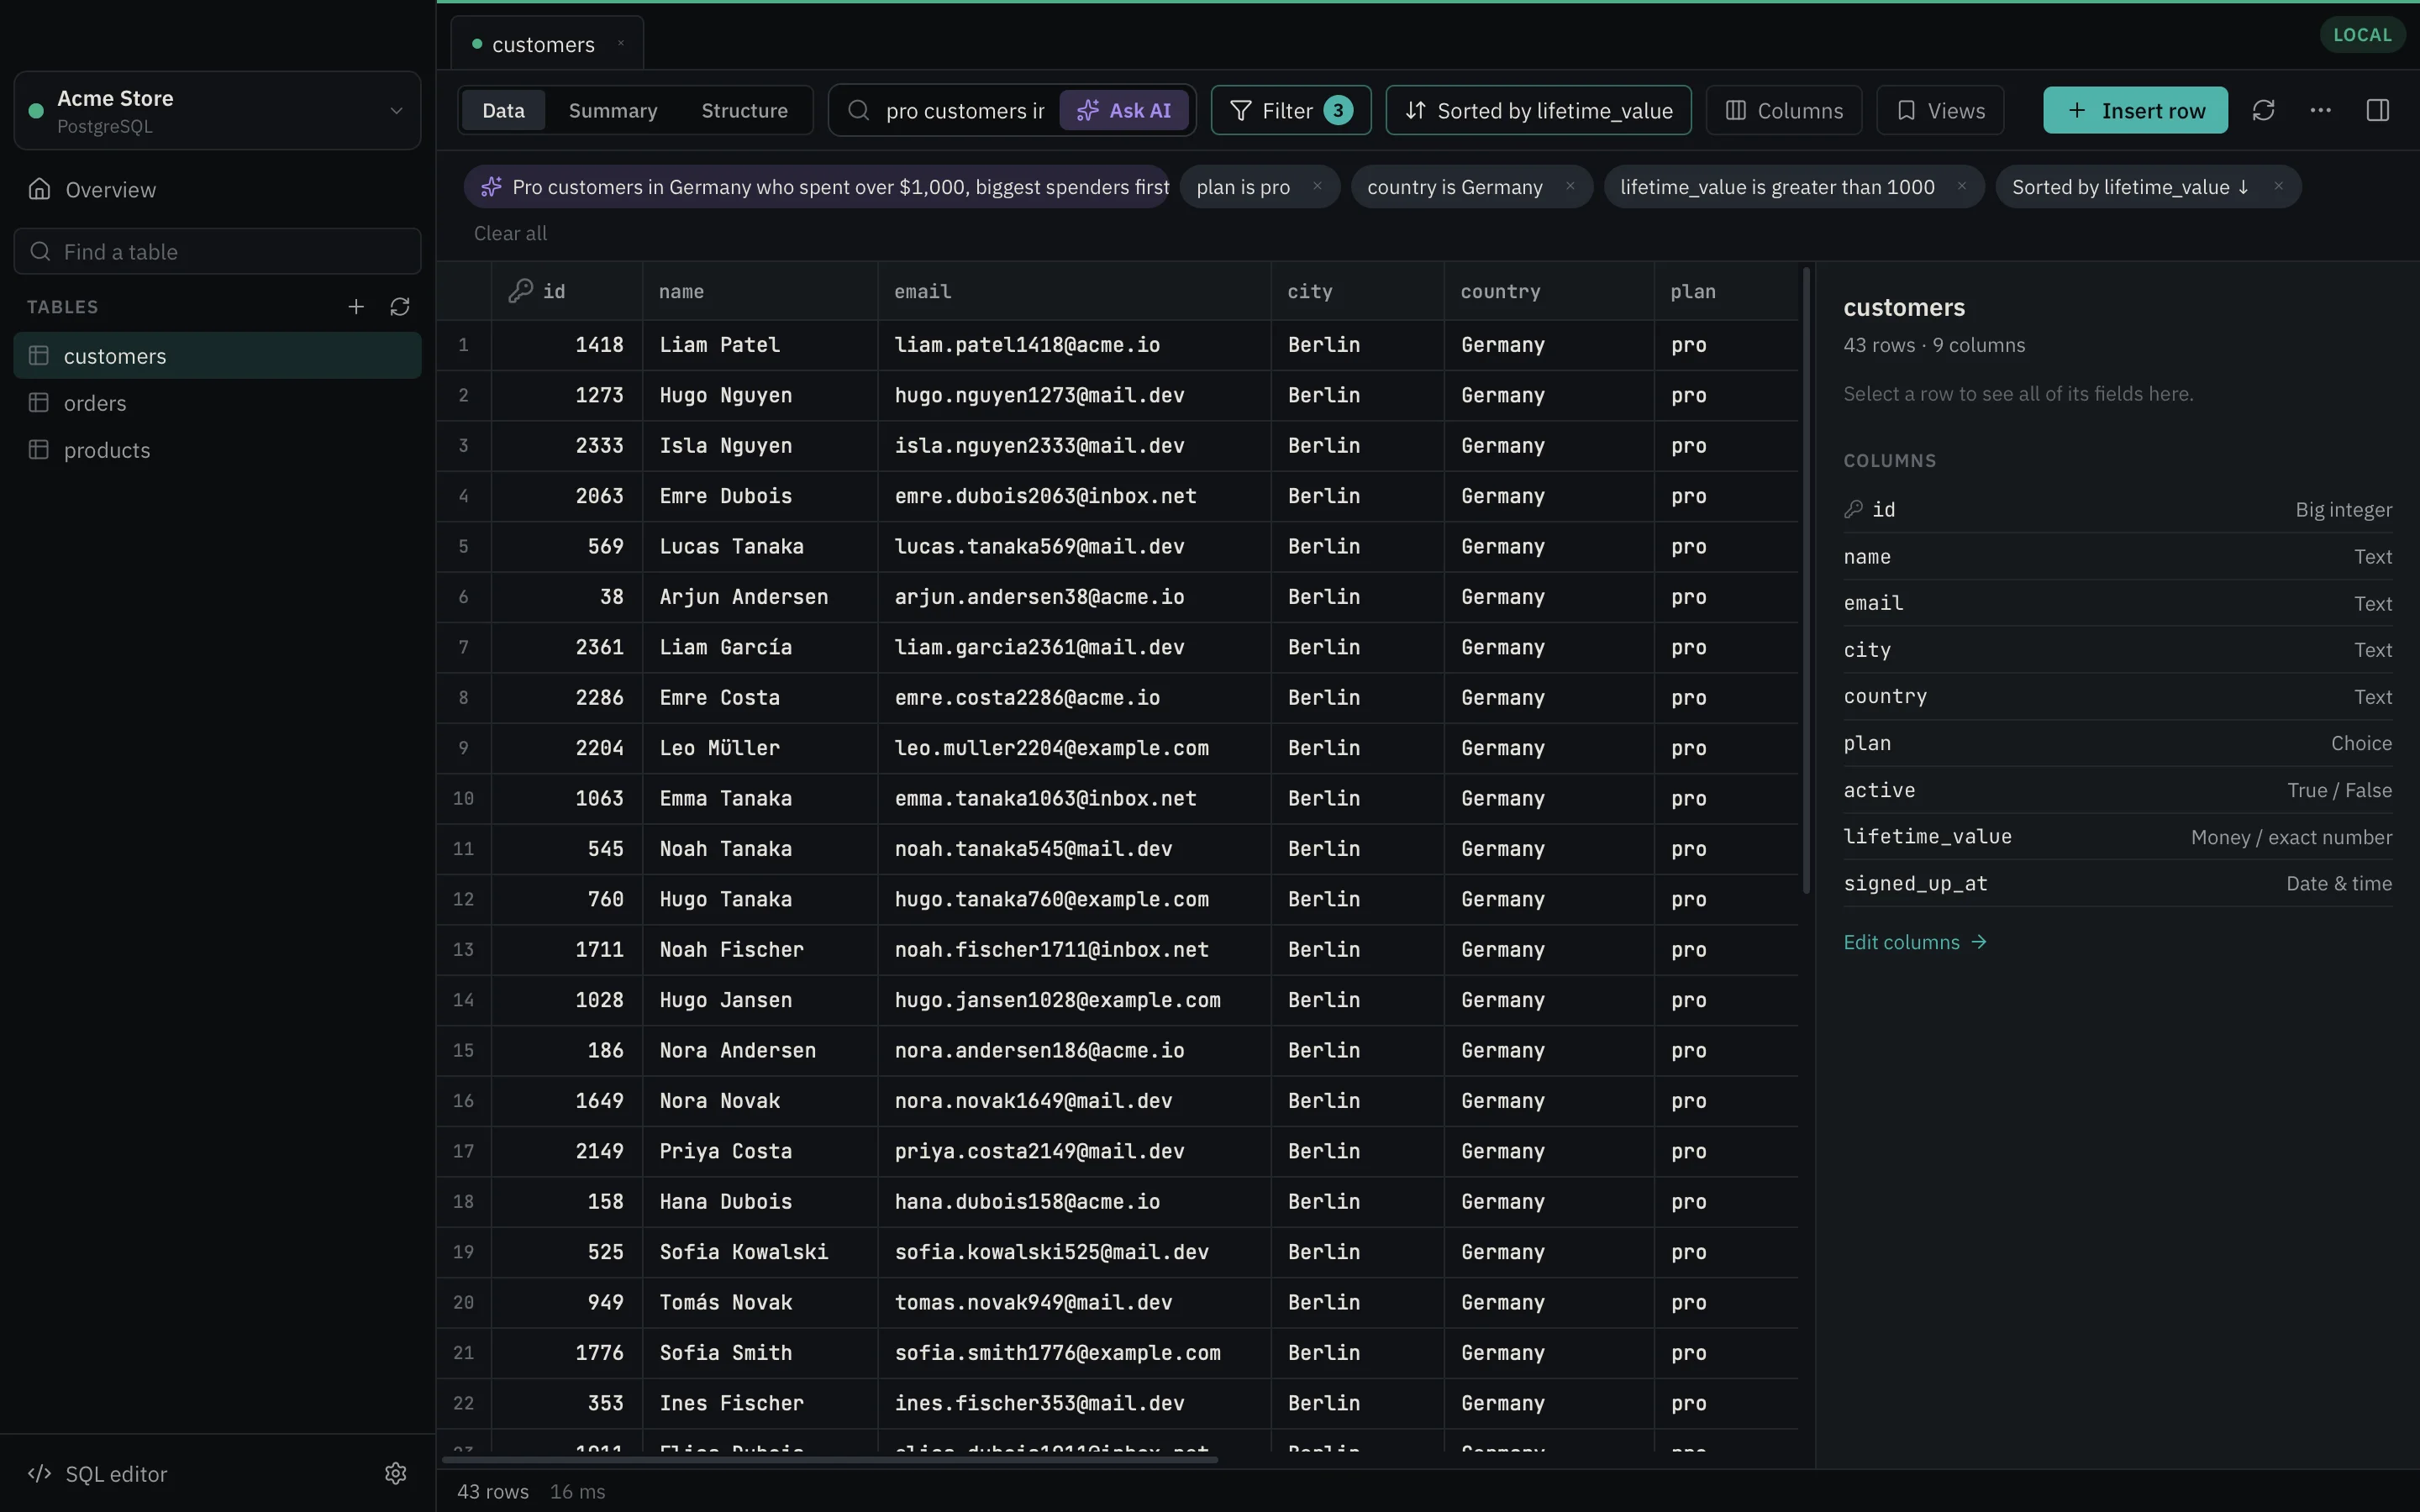This screenshot has width=2420, height=1512.
Task: Switch to the Structure tab
Action: [744, 110]
